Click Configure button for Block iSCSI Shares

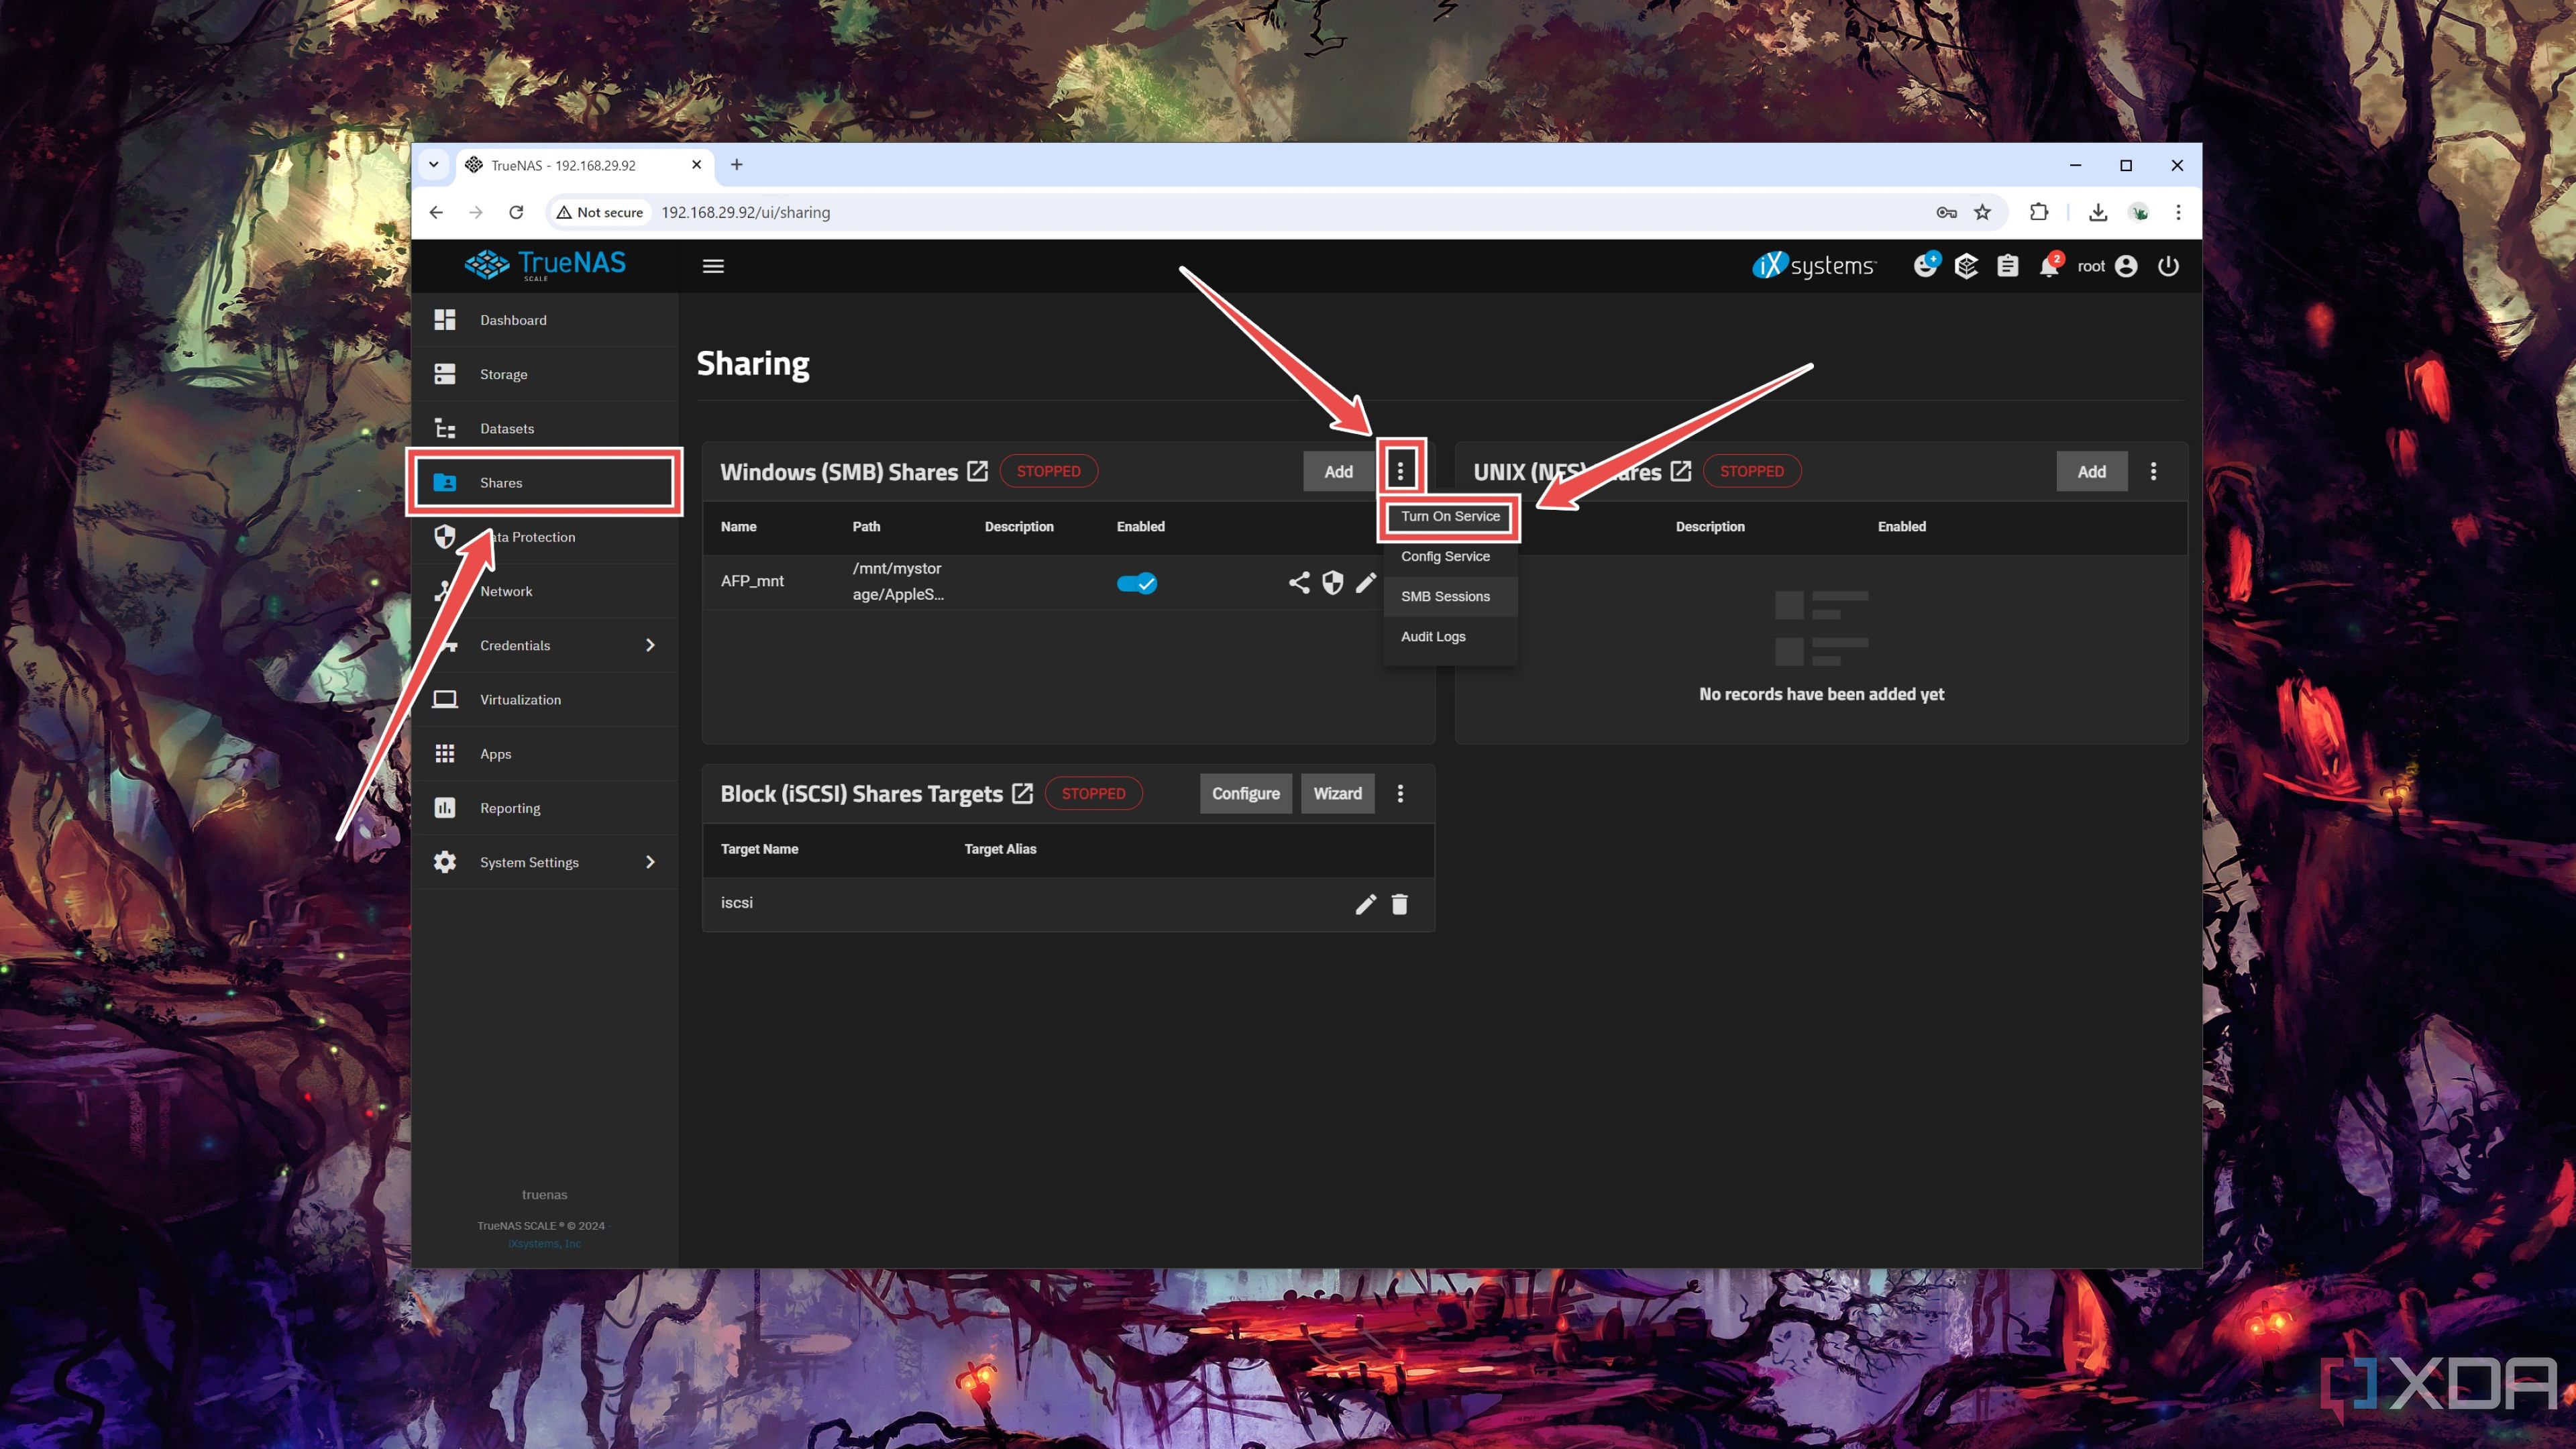click(1246, 793)
